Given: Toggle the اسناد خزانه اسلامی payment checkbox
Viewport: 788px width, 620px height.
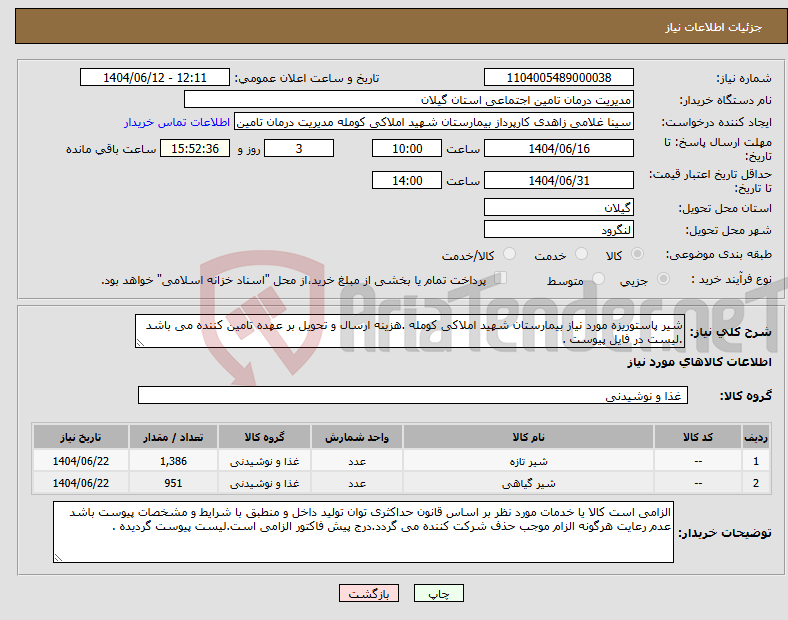Looking at the screenshot, I should (x=500, y=277).
